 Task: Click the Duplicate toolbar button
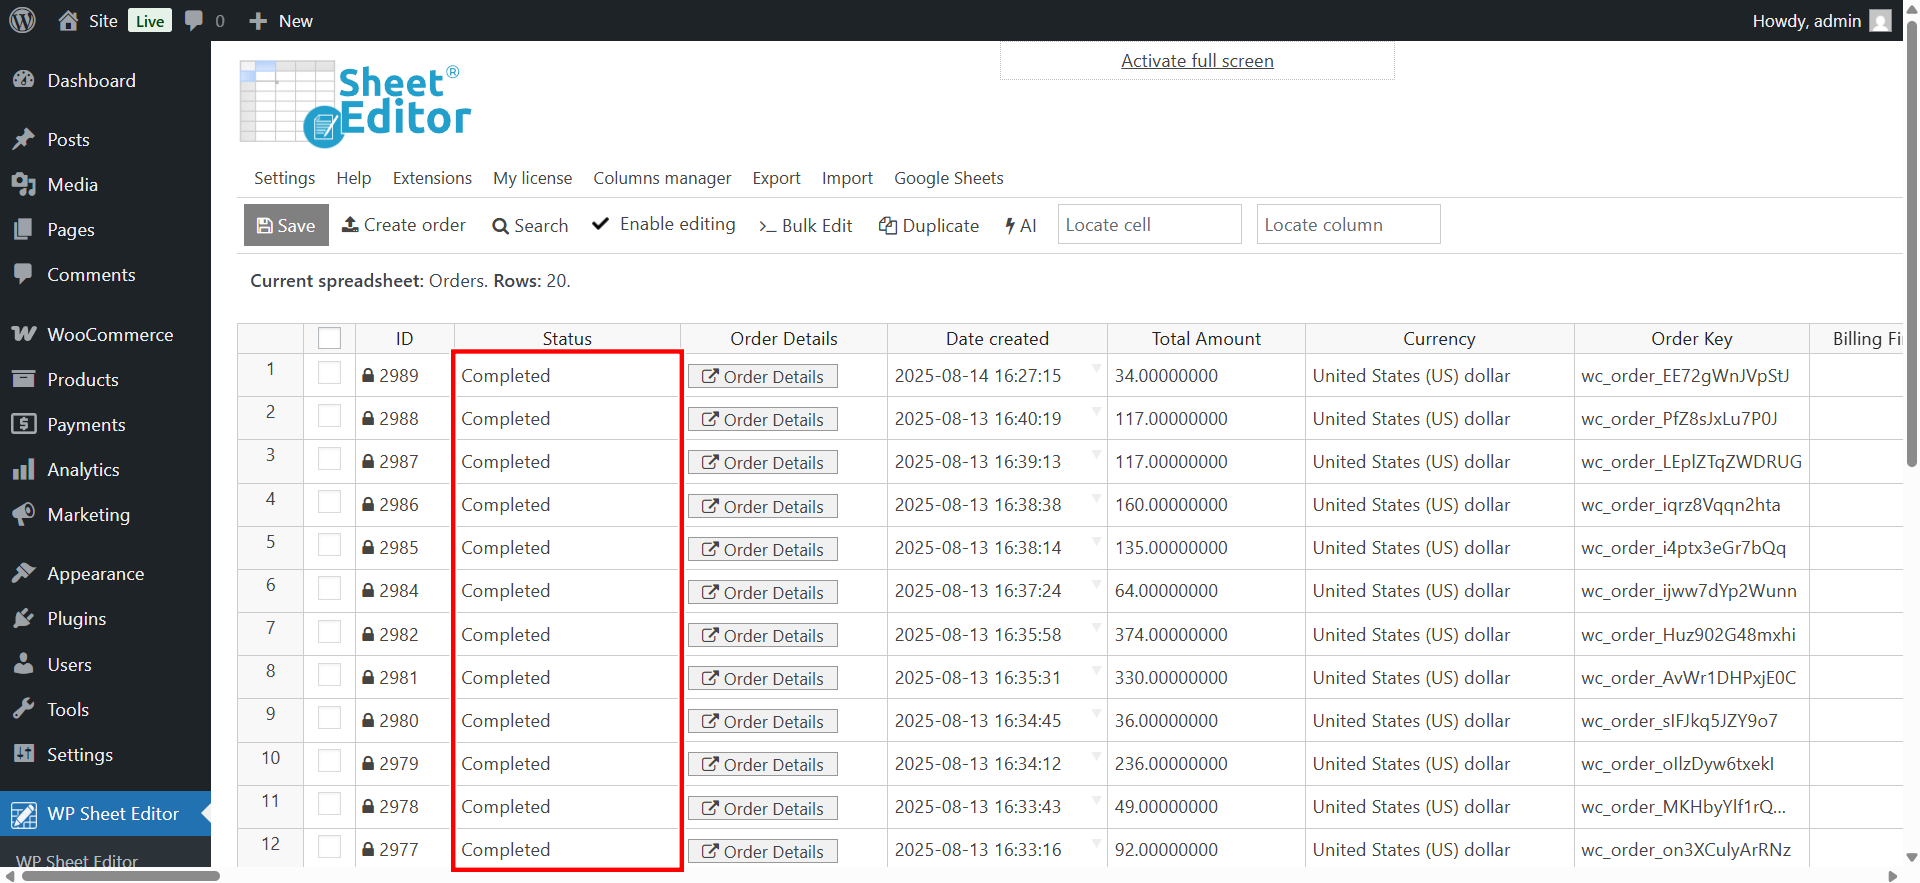pos(929,226)
